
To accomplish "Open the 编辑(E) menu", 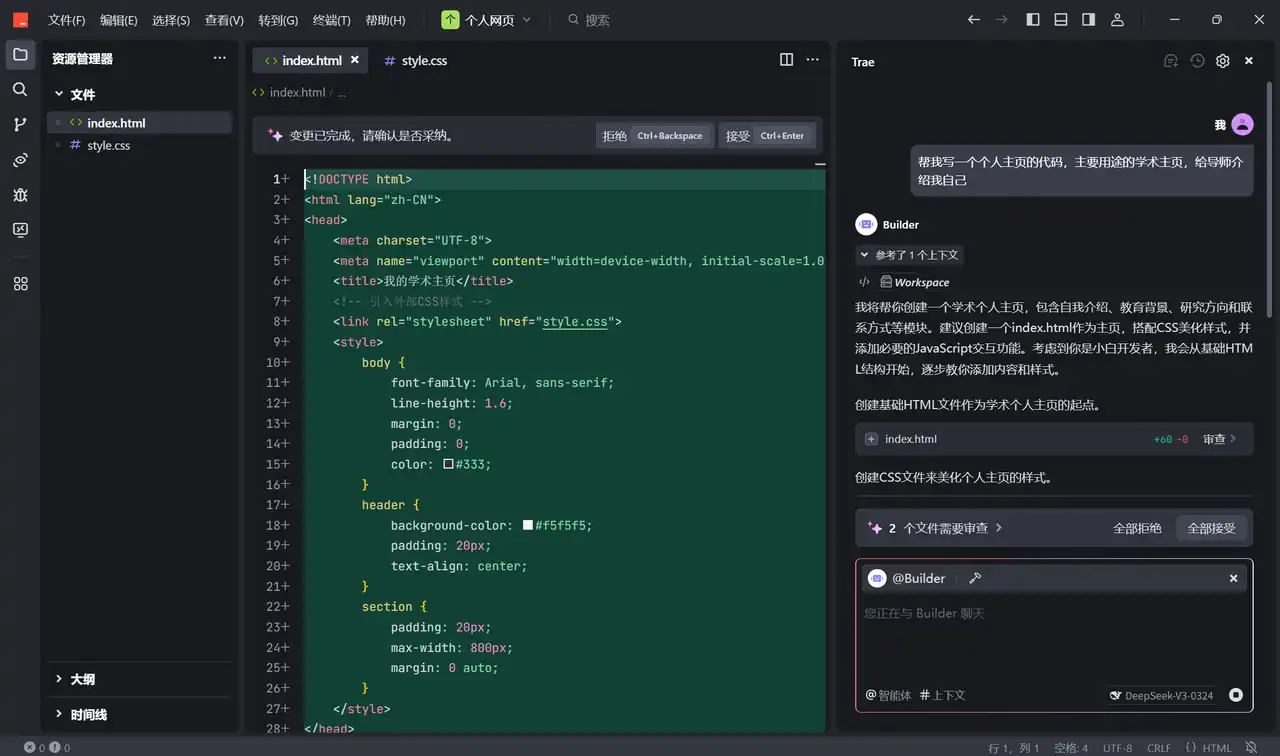I will 119,20.
